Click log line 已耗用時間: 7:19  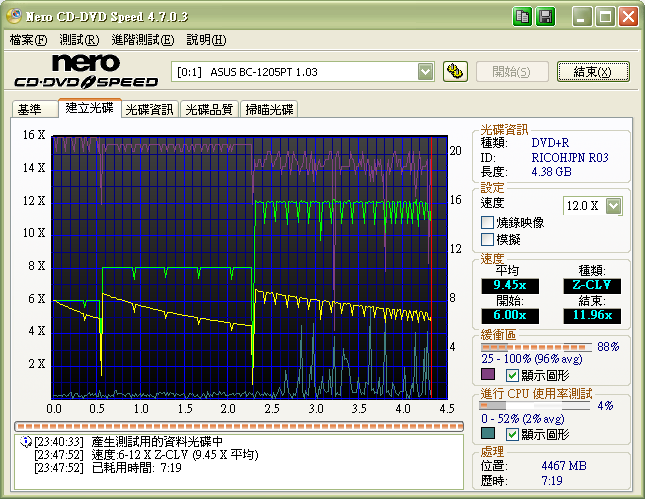(137, 468)
